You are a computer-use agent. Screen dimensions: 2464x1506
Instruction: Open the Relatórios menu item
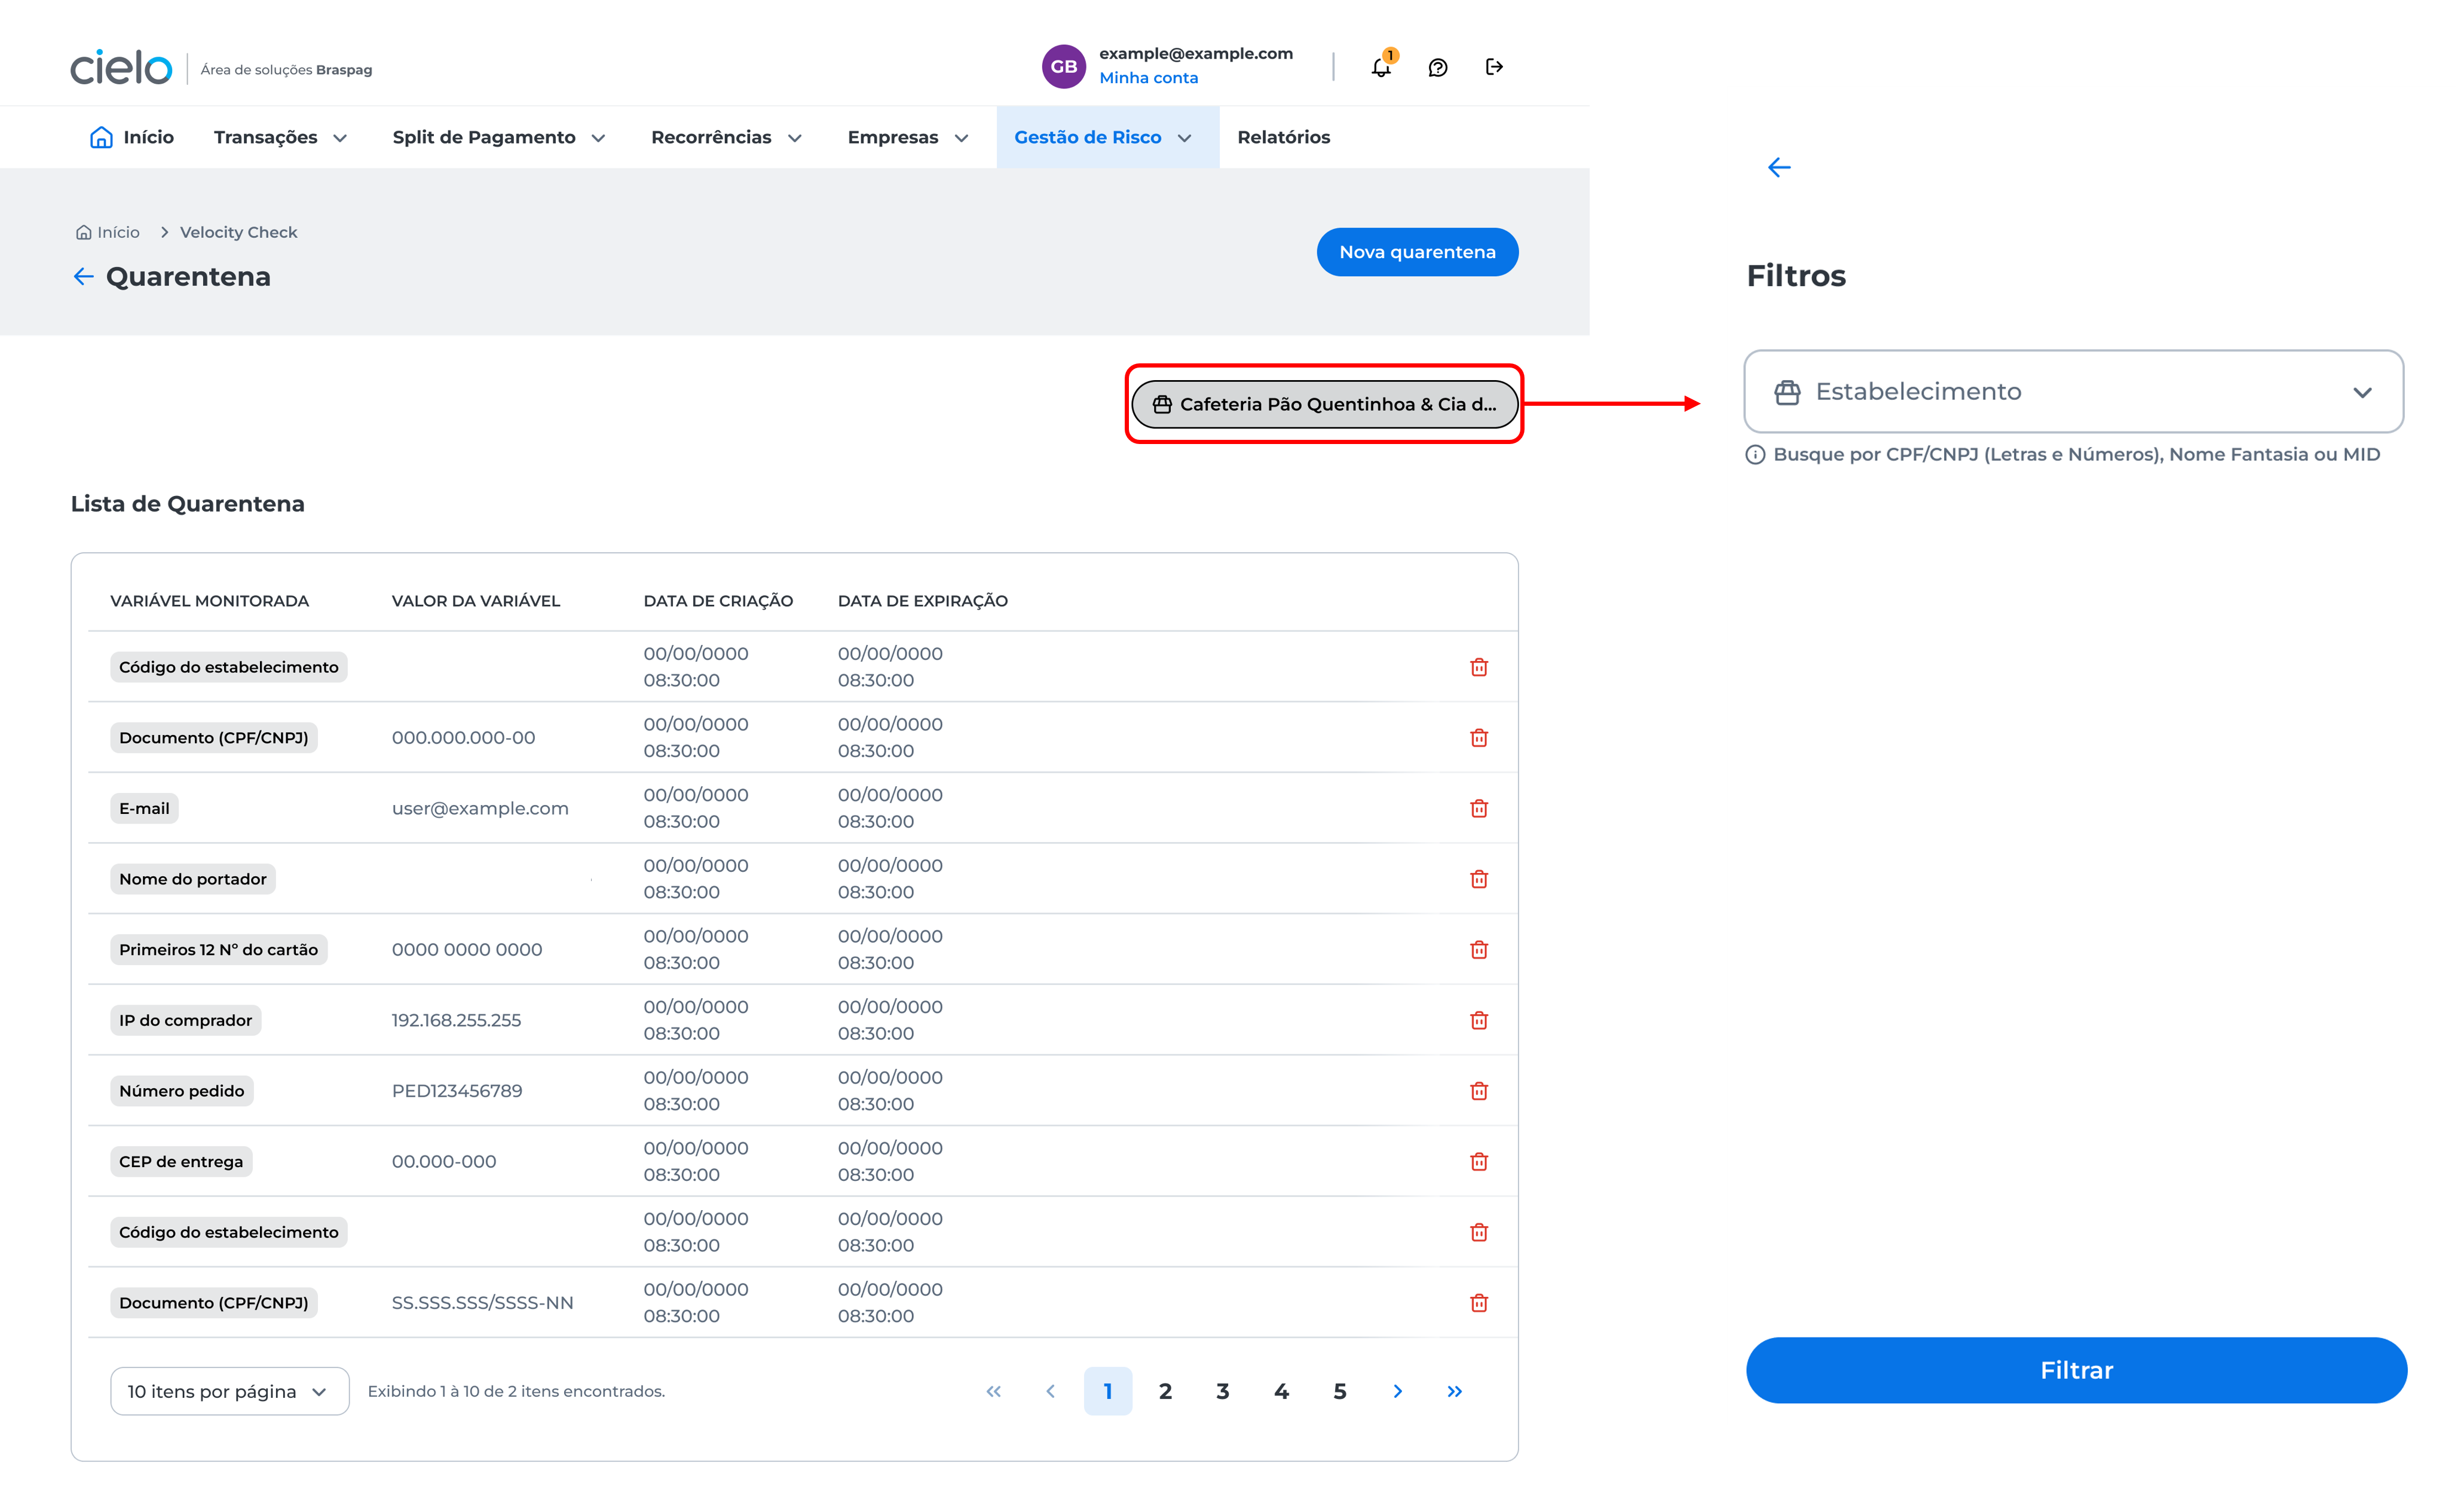click(x=1283, y=137)
